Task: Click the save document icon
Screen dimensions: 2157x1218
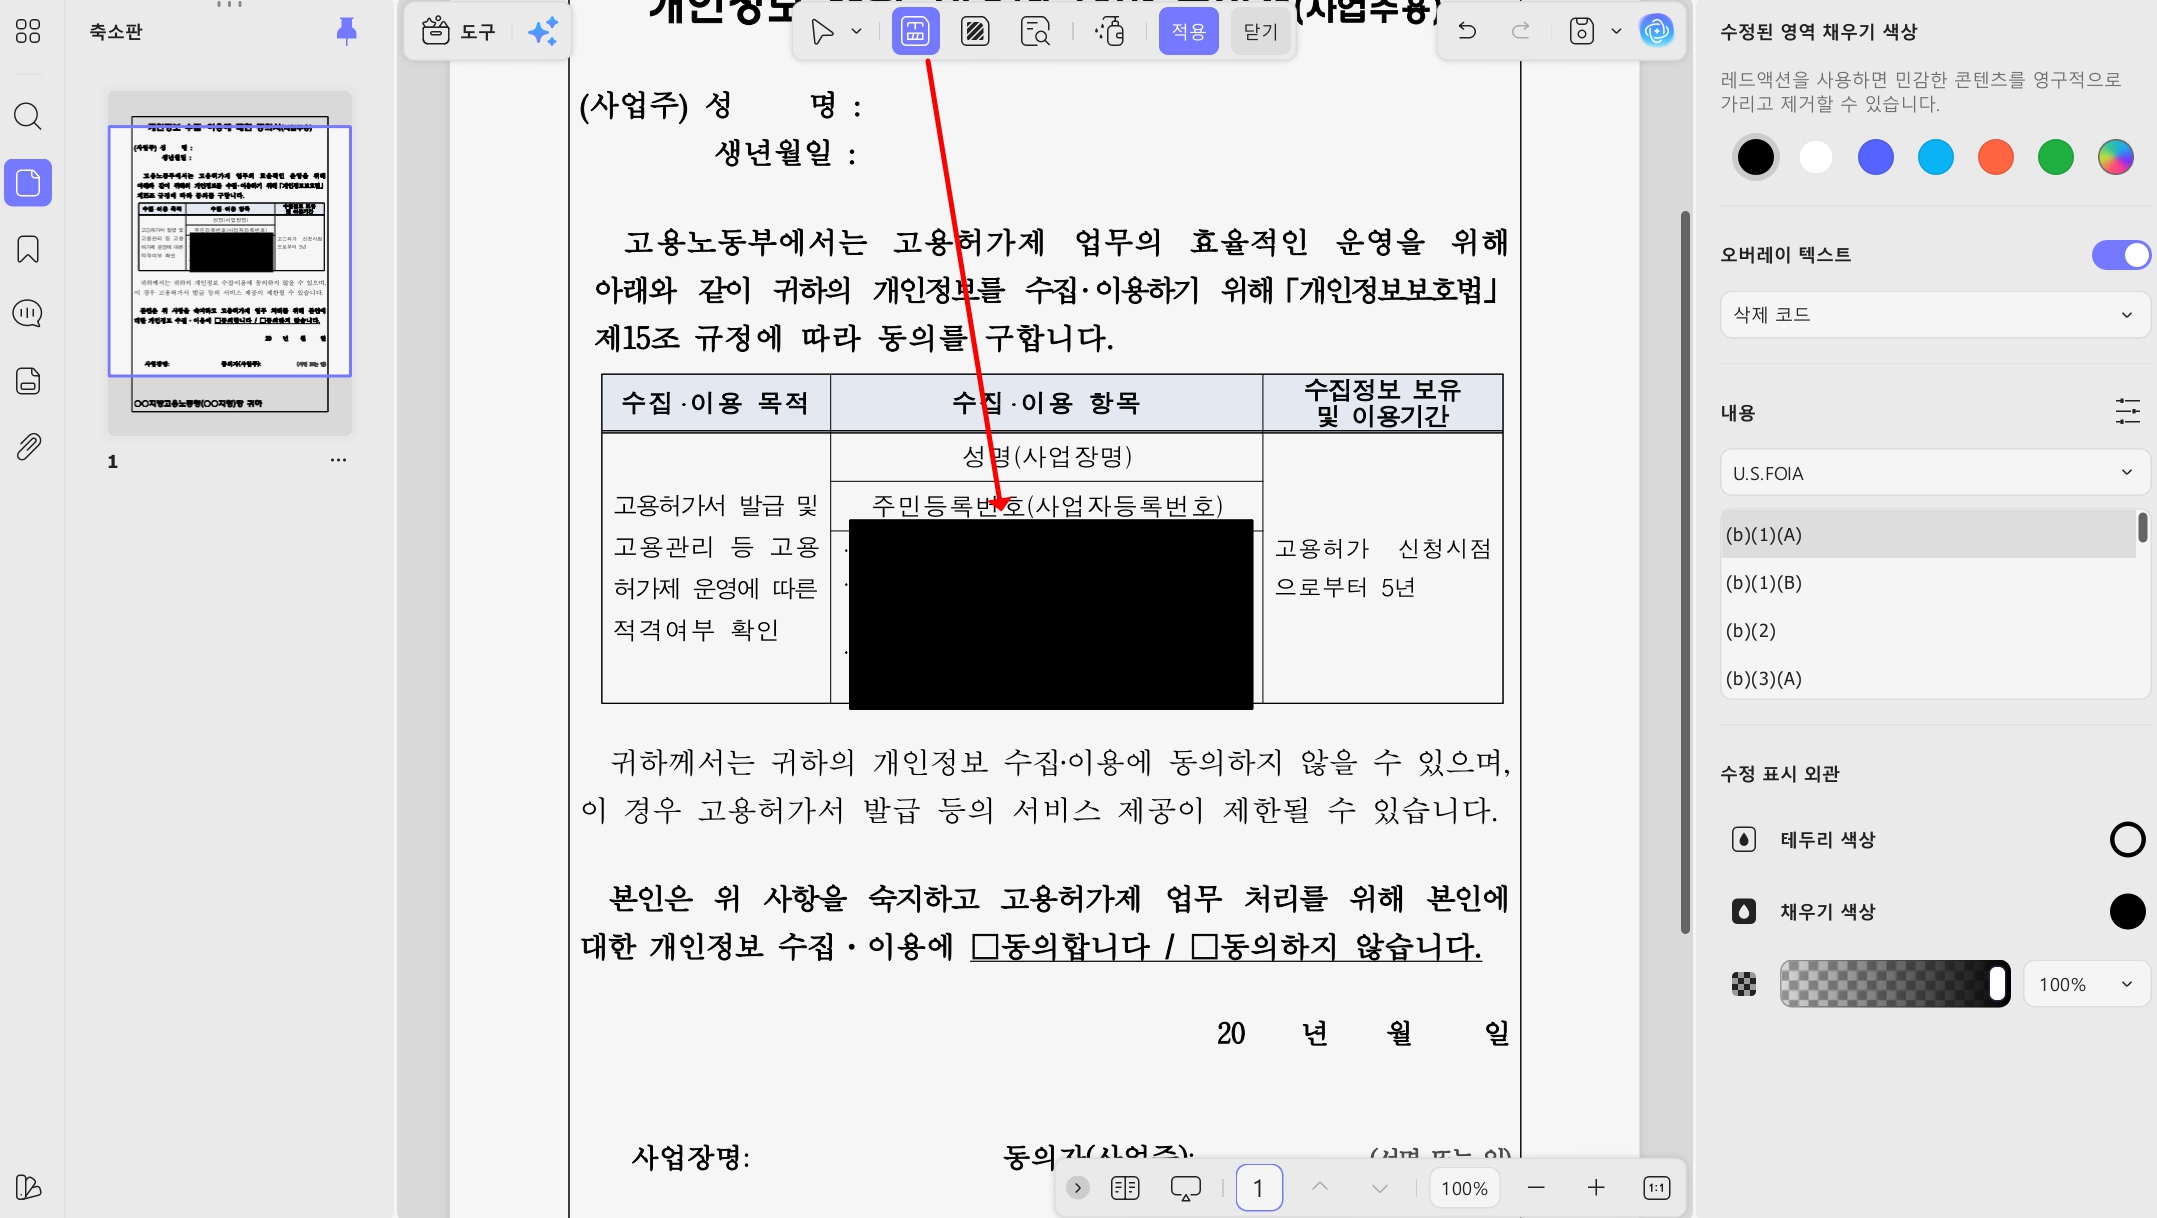Action: click(1581, 31)
